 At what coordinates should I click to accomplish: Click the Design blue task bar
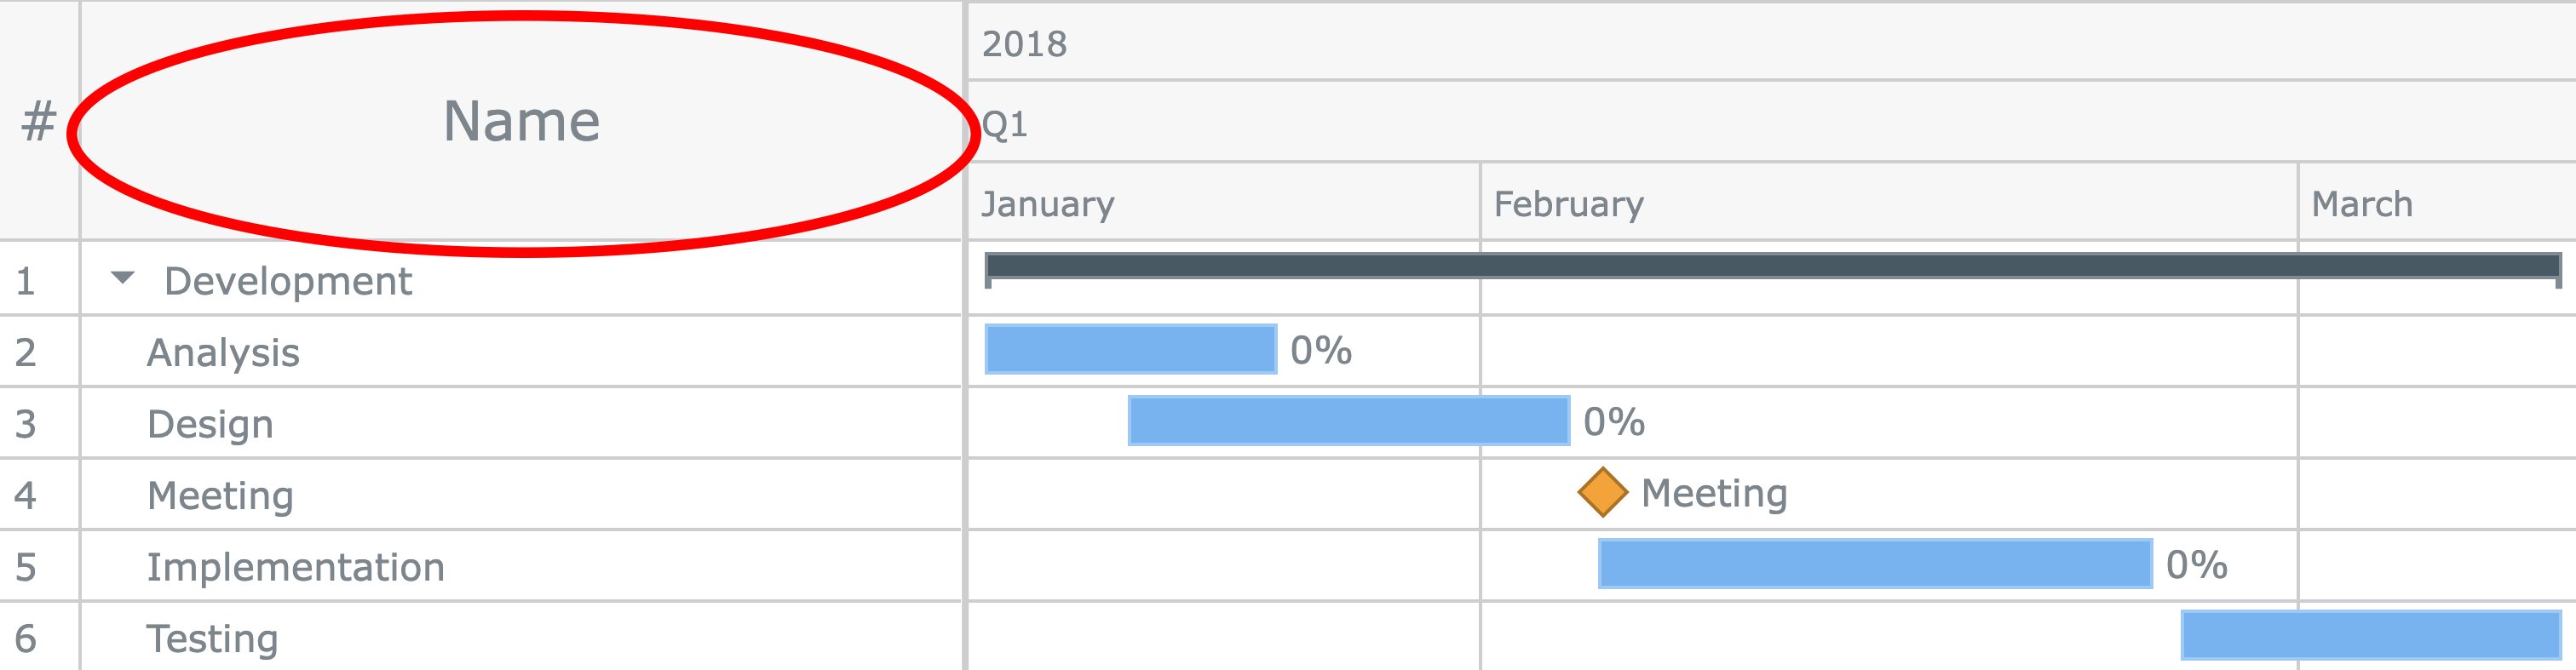1348,421
